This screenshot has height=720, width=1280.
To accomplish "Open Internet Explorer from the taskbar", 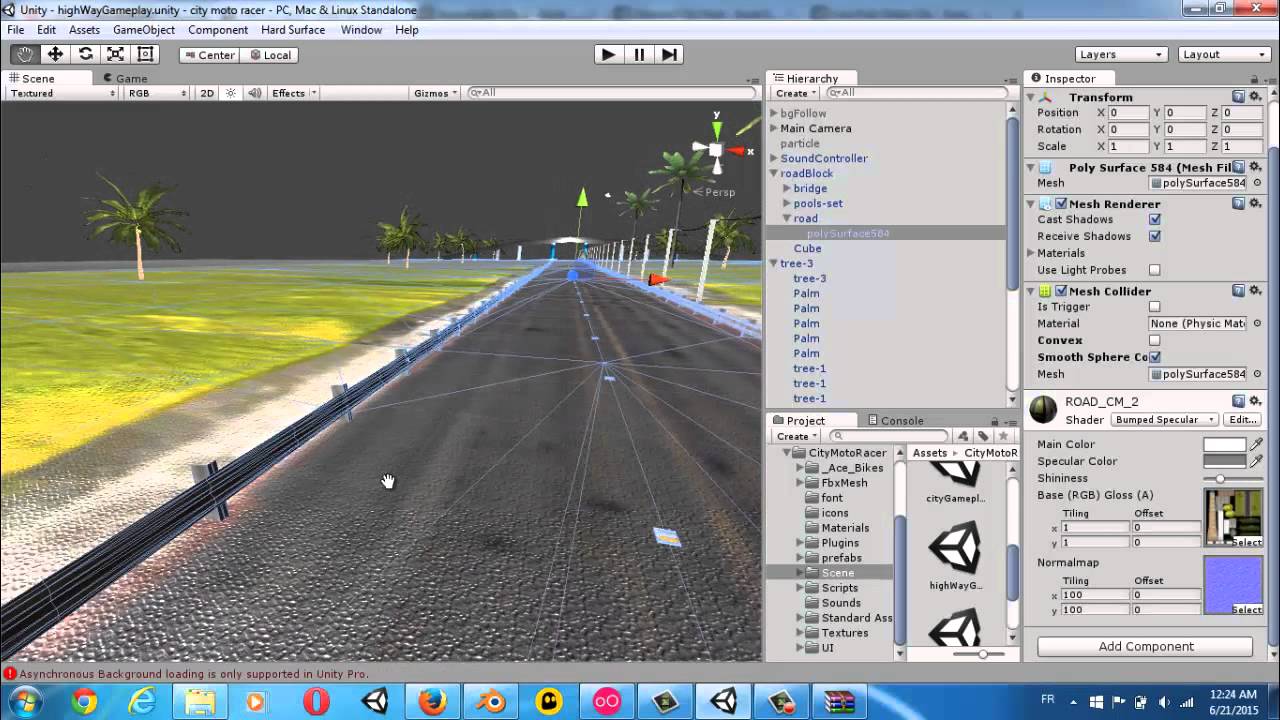I will [142, 702].
